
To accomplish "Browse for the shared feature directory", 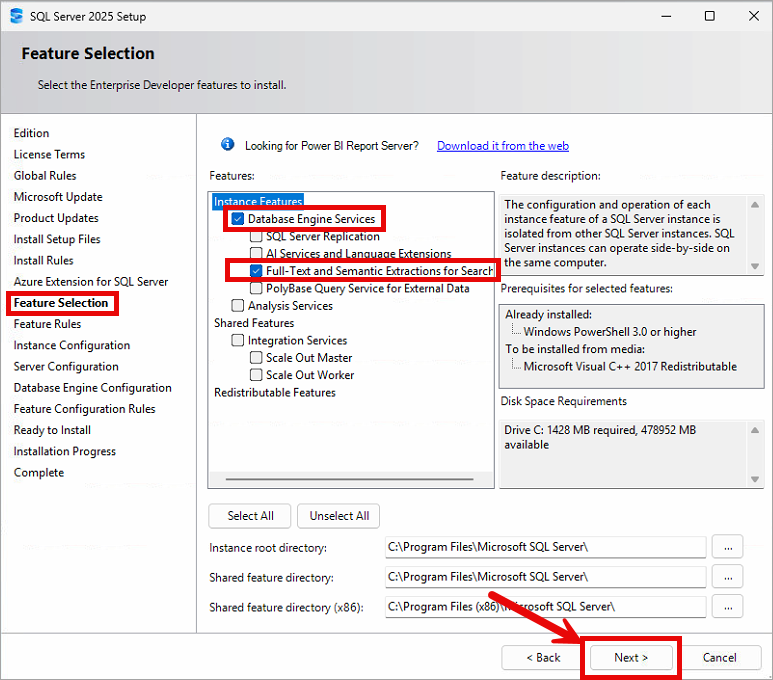I will pyautogui.click(x=727, y=577).
